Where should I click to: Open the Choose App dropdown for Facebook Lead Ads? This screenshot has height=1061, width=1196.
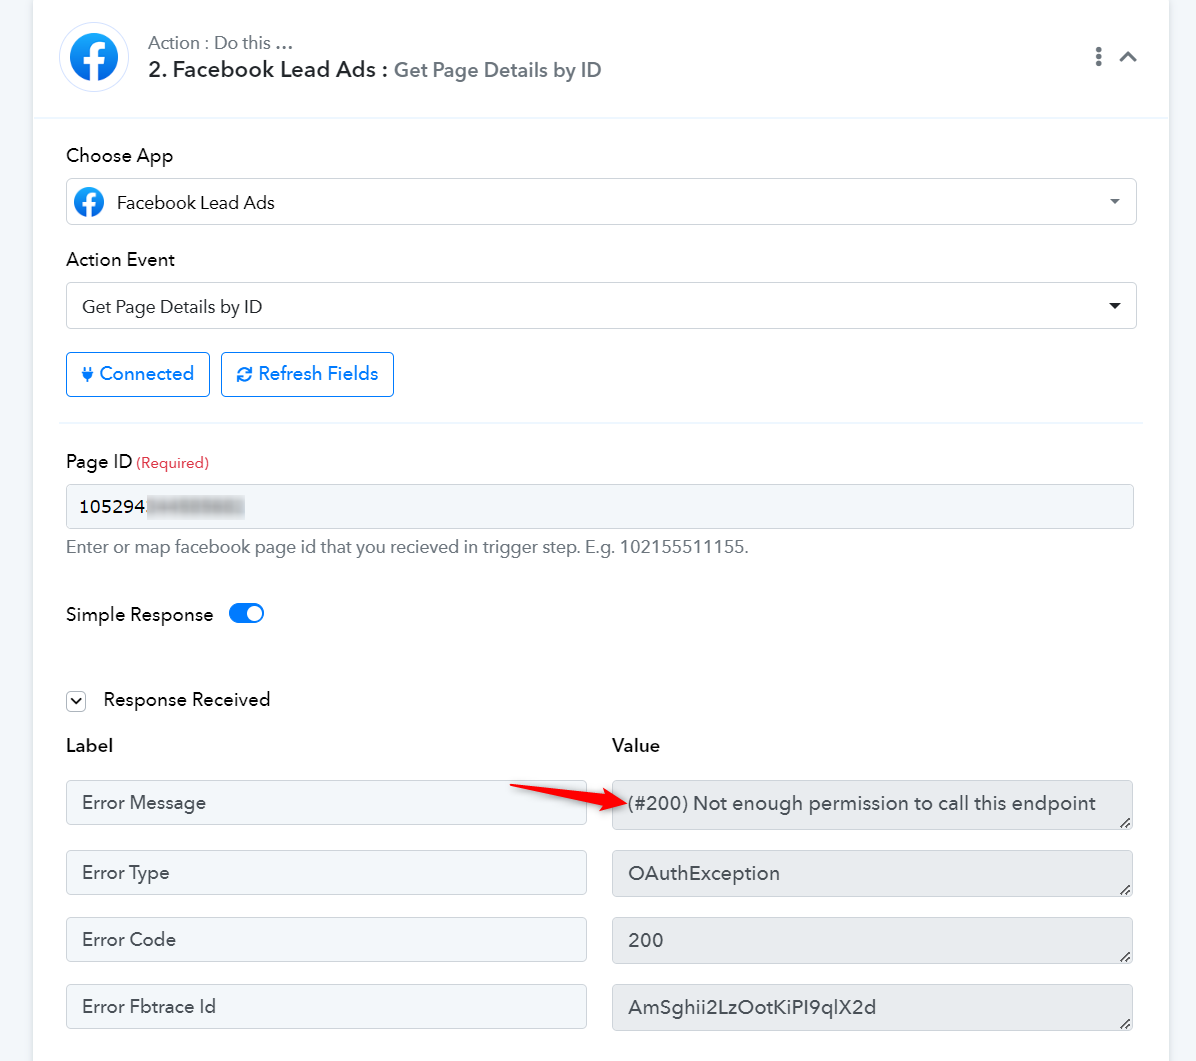[601, 202]
